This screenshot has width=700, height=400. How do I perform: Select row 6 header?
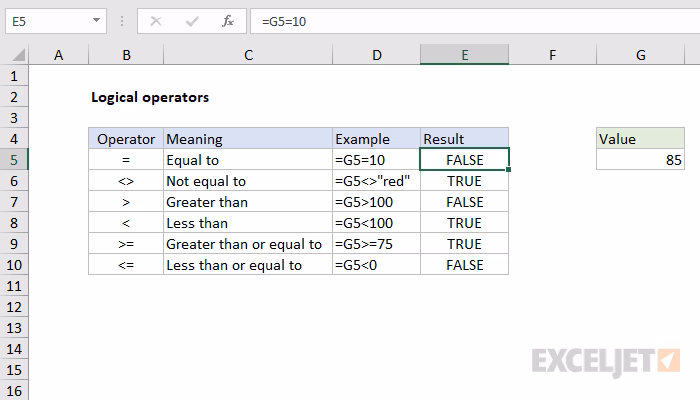click(14, 181)
